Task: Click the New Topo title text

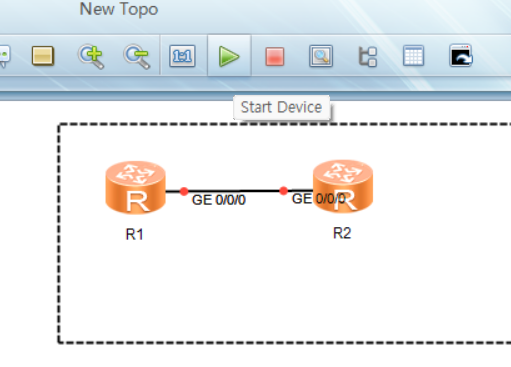Action: click(119, 9)
